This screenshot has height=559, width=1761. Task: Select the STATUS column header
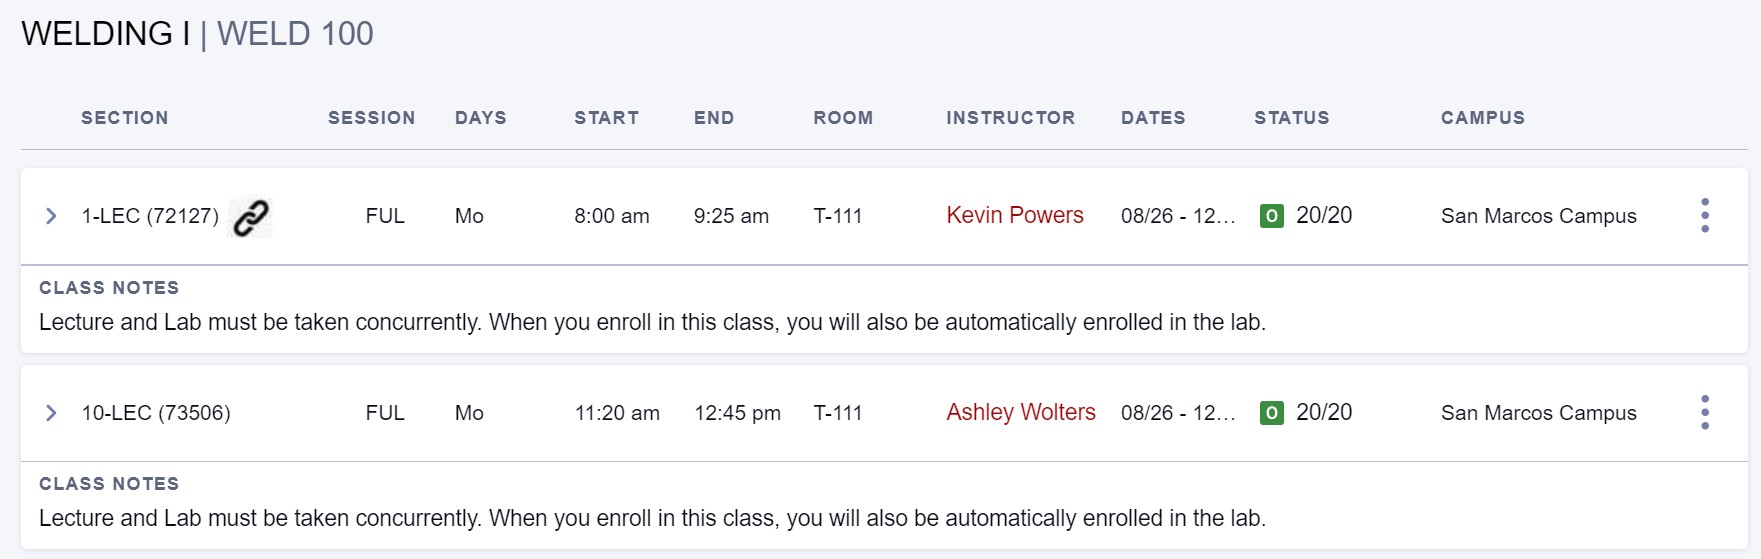[1292, 118]
